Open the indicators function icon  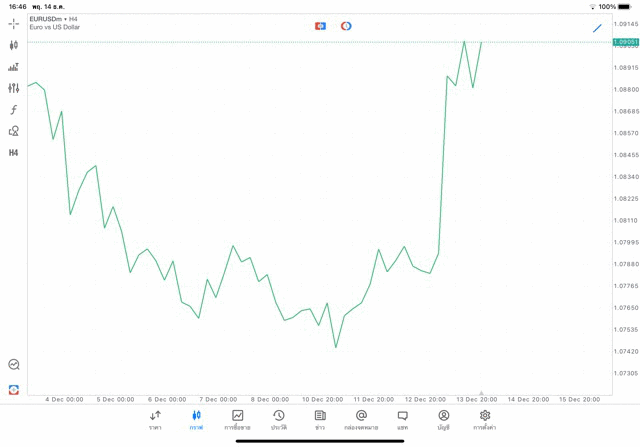point(14,110)
